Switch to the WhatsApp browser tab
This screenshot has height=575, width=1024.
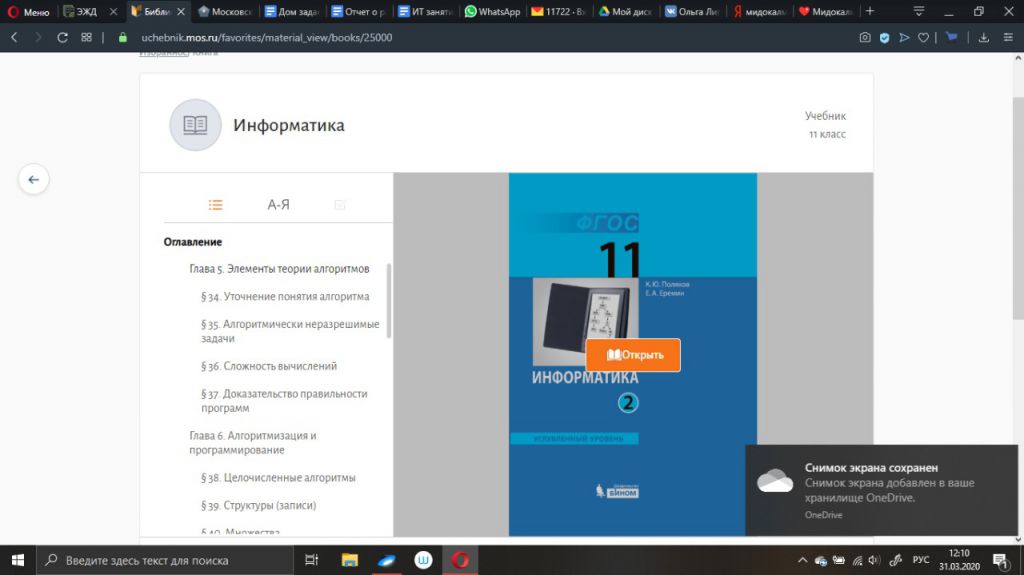click(x=492, y=12)
